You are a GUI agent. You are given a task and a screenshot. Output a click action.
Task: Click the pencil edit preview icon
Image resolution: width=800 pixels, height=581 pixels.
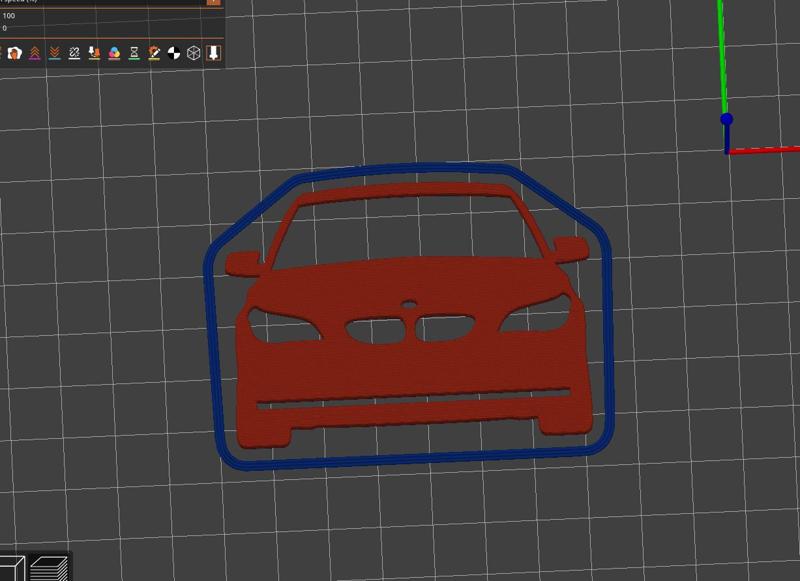pos(153,53)
